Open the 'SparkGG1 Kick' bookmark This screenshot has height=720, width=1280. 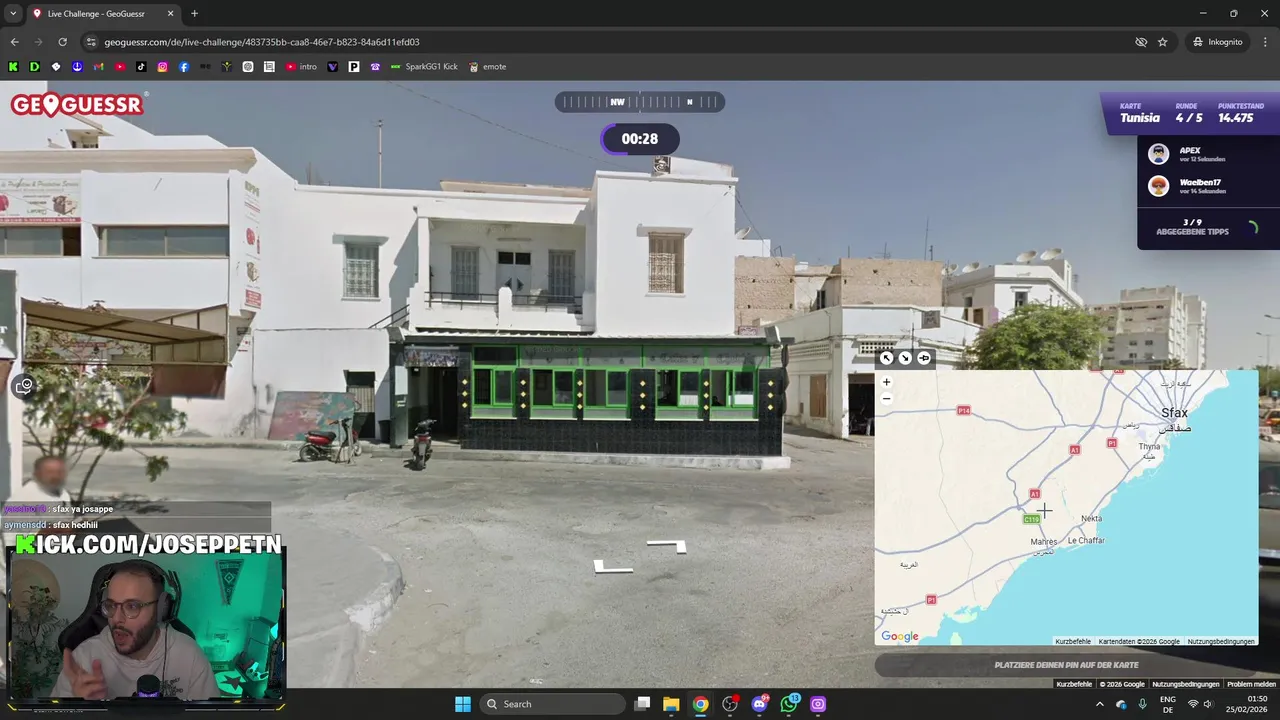pos(424,67)
